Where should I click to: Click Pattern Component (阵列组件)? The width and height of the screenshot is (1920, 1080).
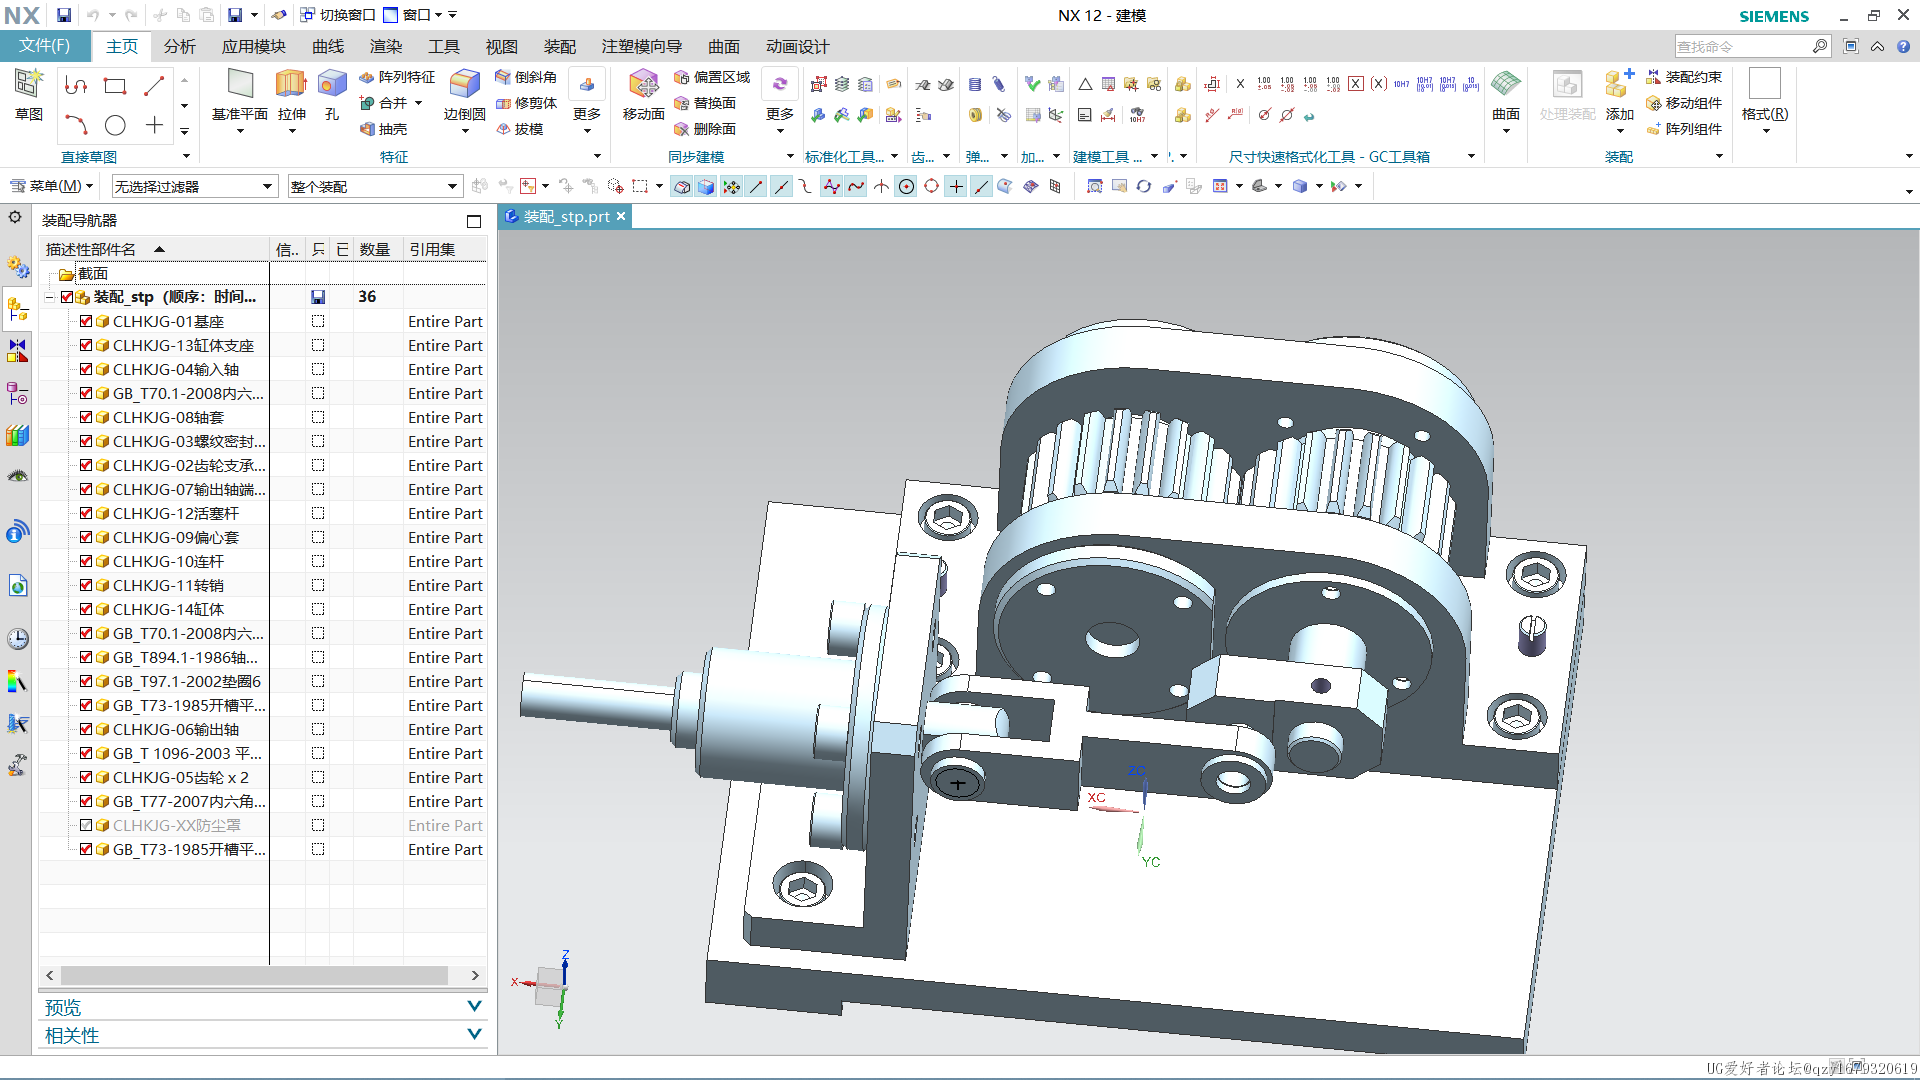[x=1685, y=129]
